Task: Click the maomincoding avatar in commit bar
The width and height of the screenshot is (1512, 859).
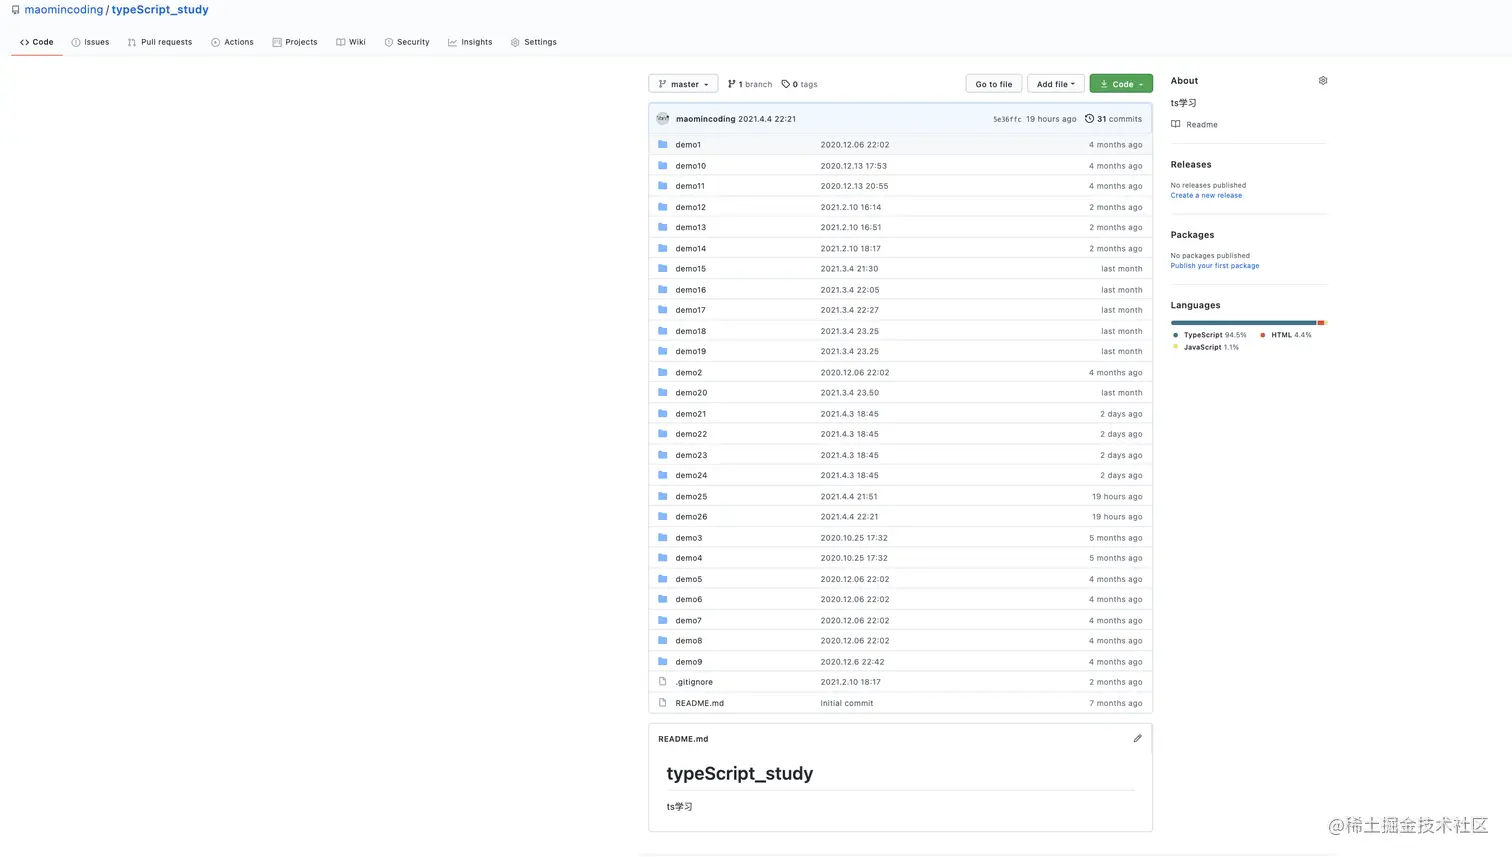Action: pos(662,118)
